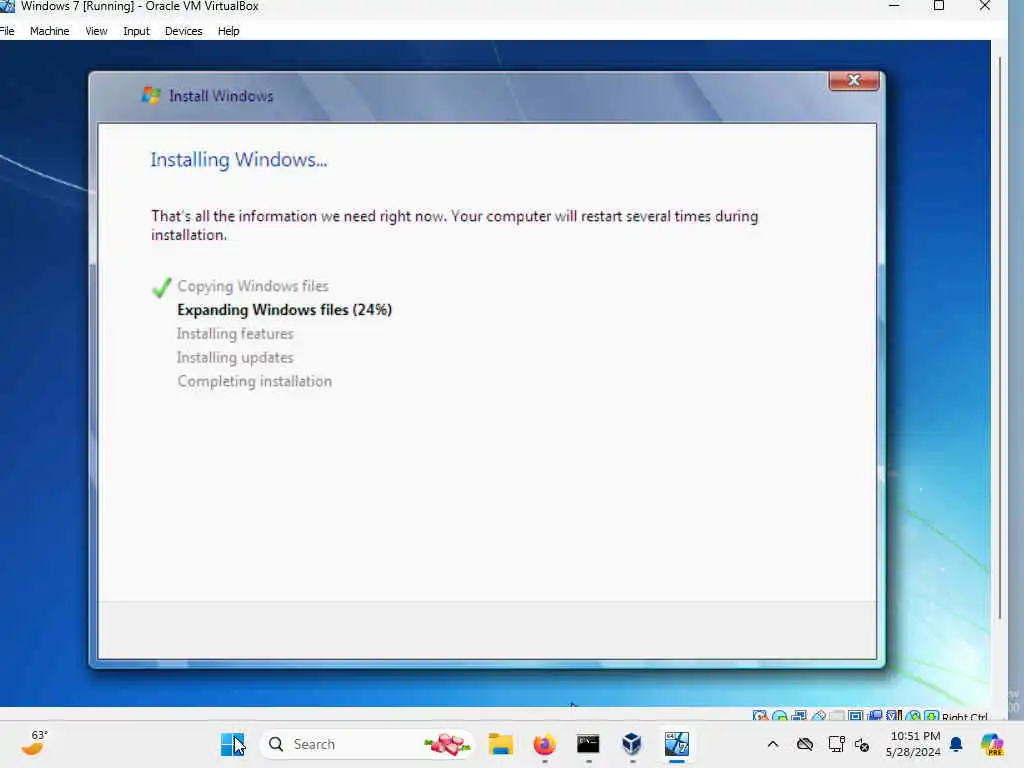Click the 'Installing features' step text
Viewport: 1024px width, 768px height.
pyautogui.click(x=235, y=334)
